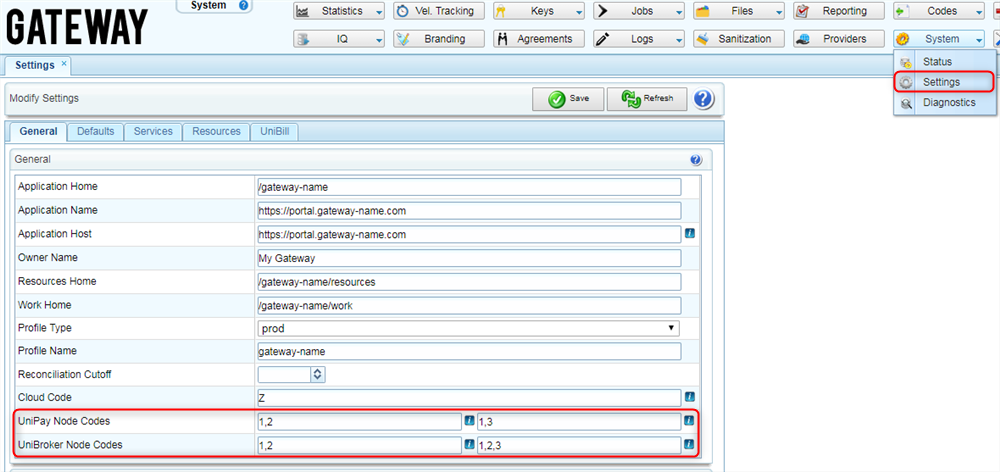
Task: Adjust the Reconciliation Cutoff stepper arrows
Action: pos(318,375)
